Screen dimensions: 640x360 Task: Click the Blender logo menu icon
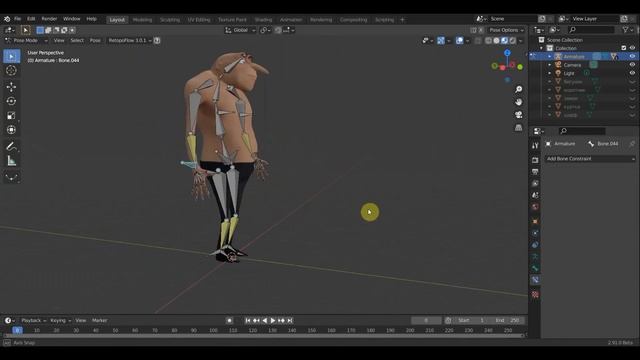(x=7, y=19)
